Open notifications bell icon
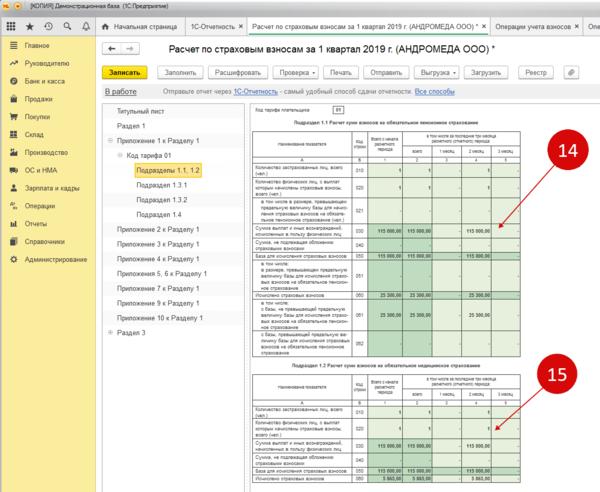Screen dimensions: 600x492 86,26
